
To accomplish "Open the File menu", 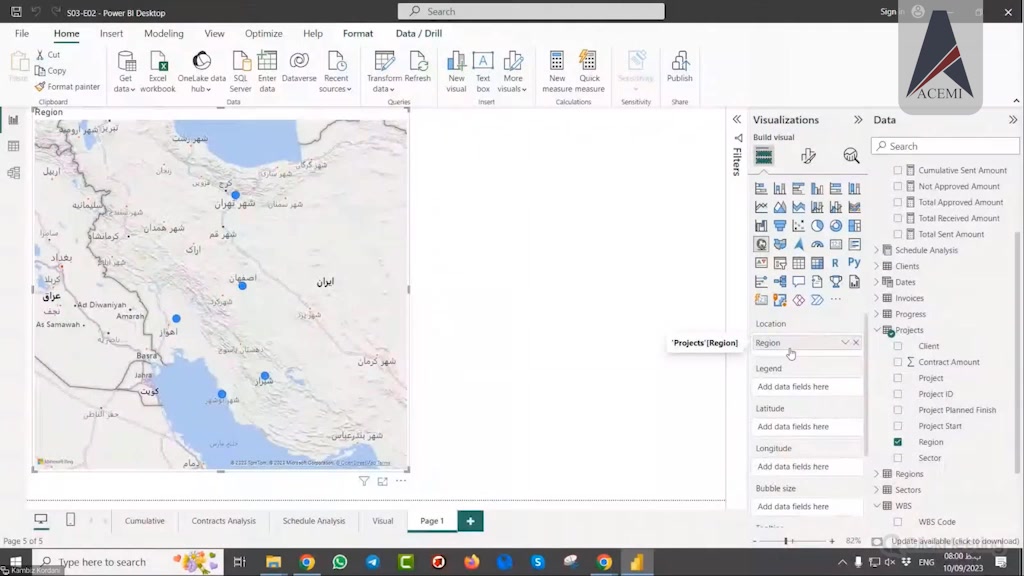I will coord(22,33).
